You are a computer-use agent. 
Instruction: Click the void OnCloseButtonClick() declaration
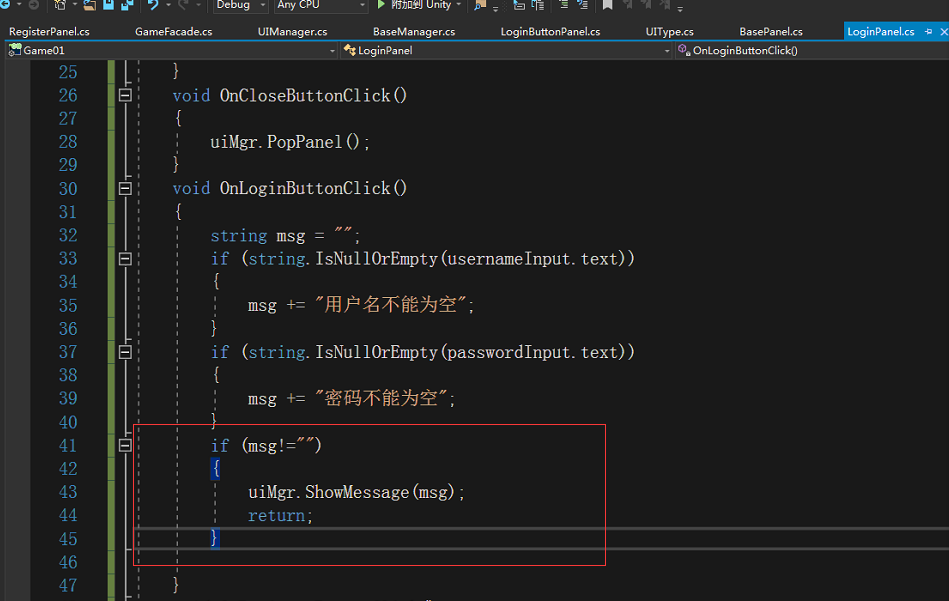(290, 96)
